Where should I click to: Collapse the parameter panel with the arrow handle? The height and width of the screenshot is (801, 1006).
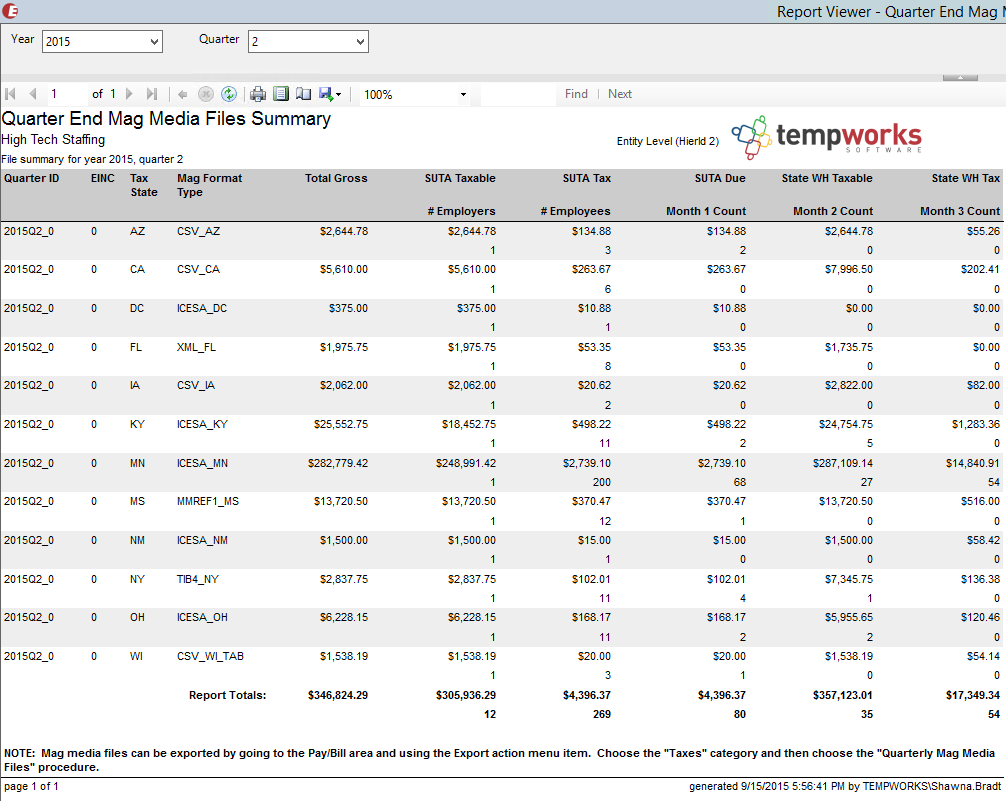(x=960, y=77)
